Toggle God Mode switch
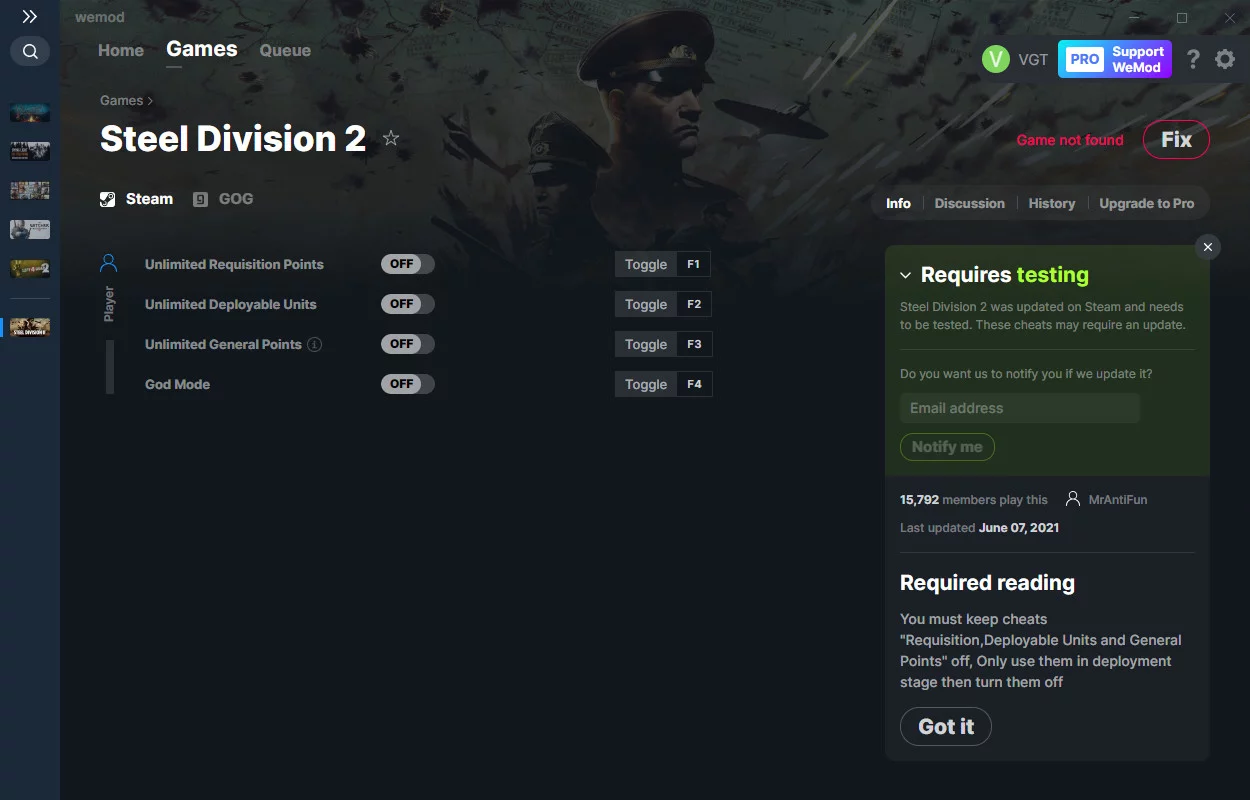This screenshot has width=1250, height=800. pos(408,384)
